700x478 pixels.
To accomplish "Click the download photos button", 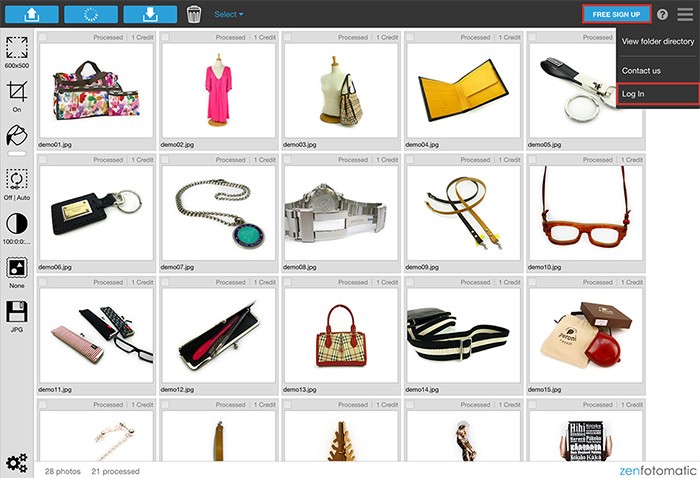I will 150,14.
